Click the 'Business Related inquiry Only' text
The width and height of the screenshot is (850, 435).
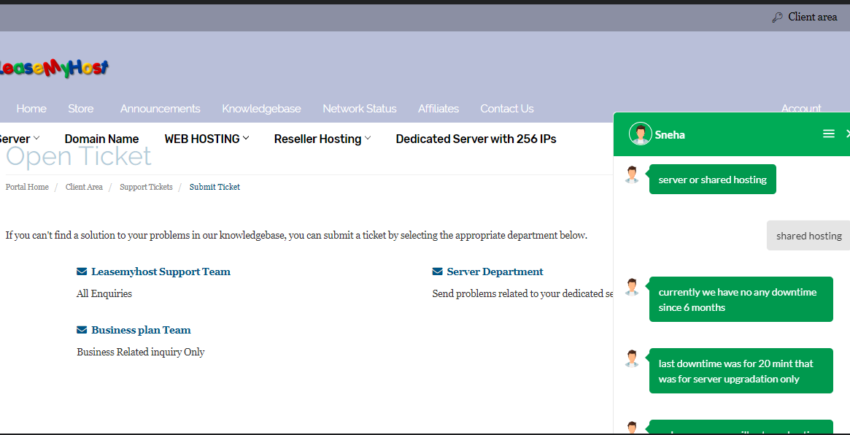[x=140, y=352]
